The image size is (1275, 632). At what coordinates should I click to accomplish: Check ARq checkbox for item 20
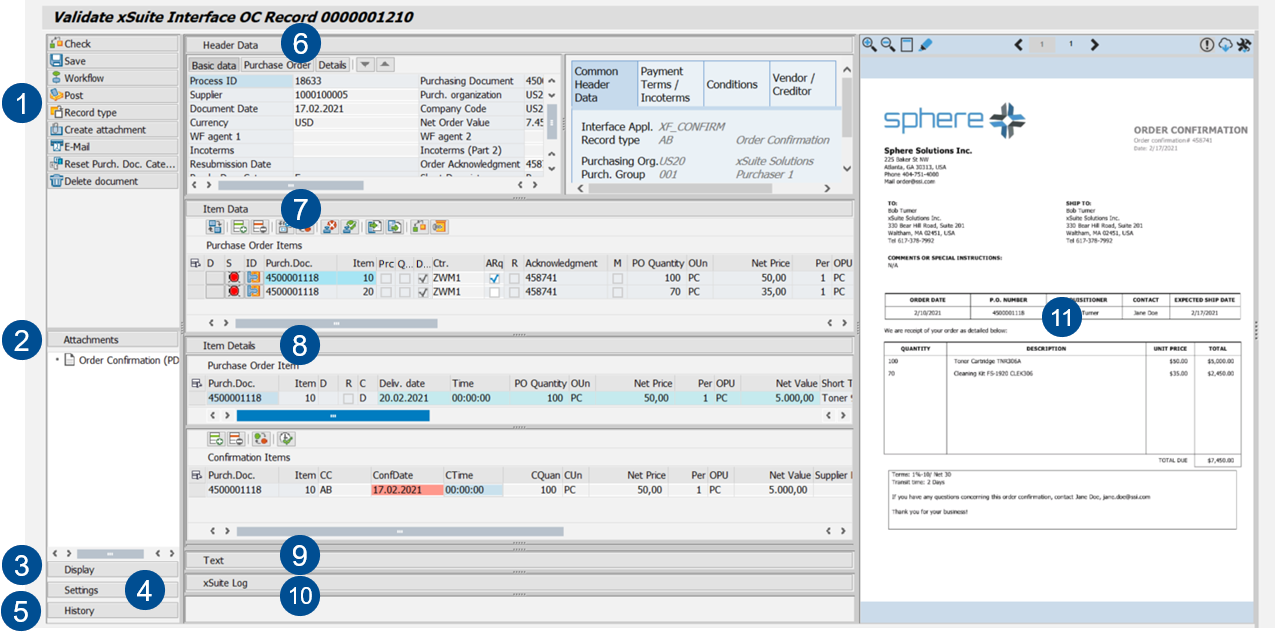494,292
